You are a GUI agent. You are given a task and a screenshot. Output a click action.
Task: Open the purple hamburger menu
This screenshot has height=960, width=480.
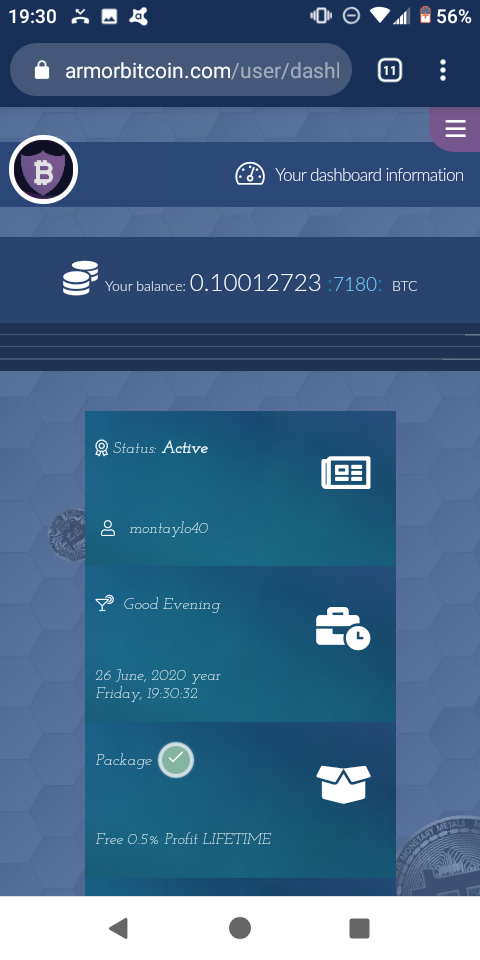pyautogui.click(x=456, y=129)
